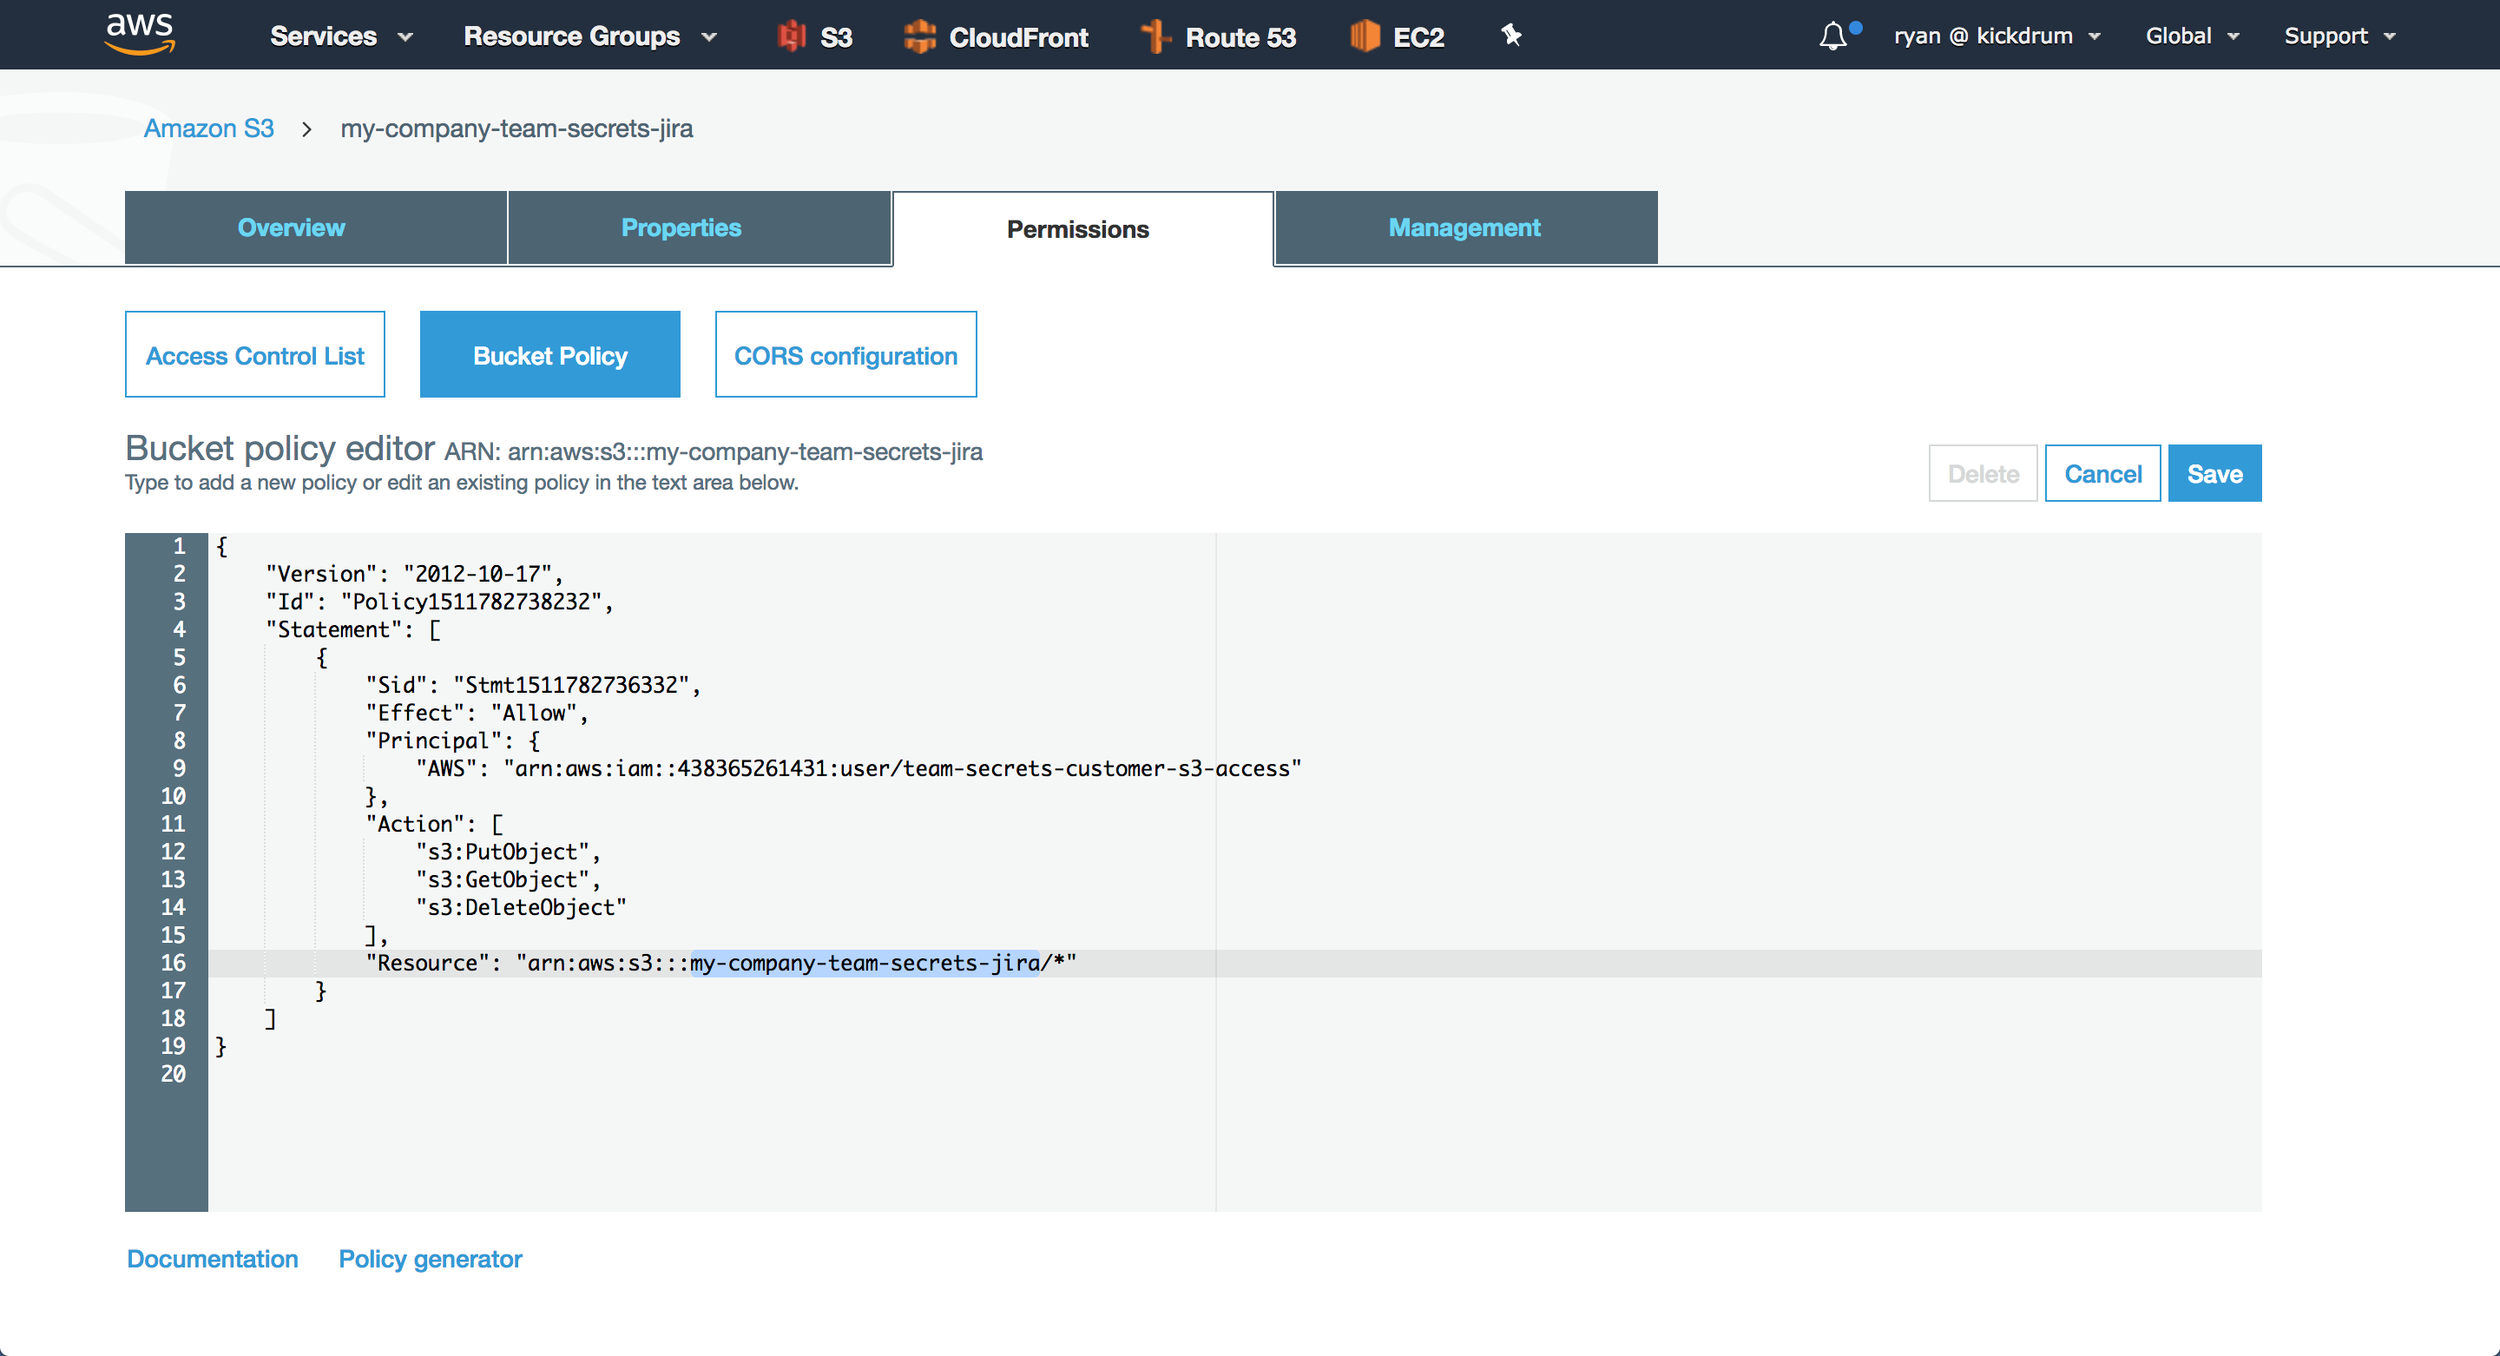Click the Resource line in policy editor
This screenshot has width=2500, height=1356.
pyautogui.click(x=1235, y=963)
